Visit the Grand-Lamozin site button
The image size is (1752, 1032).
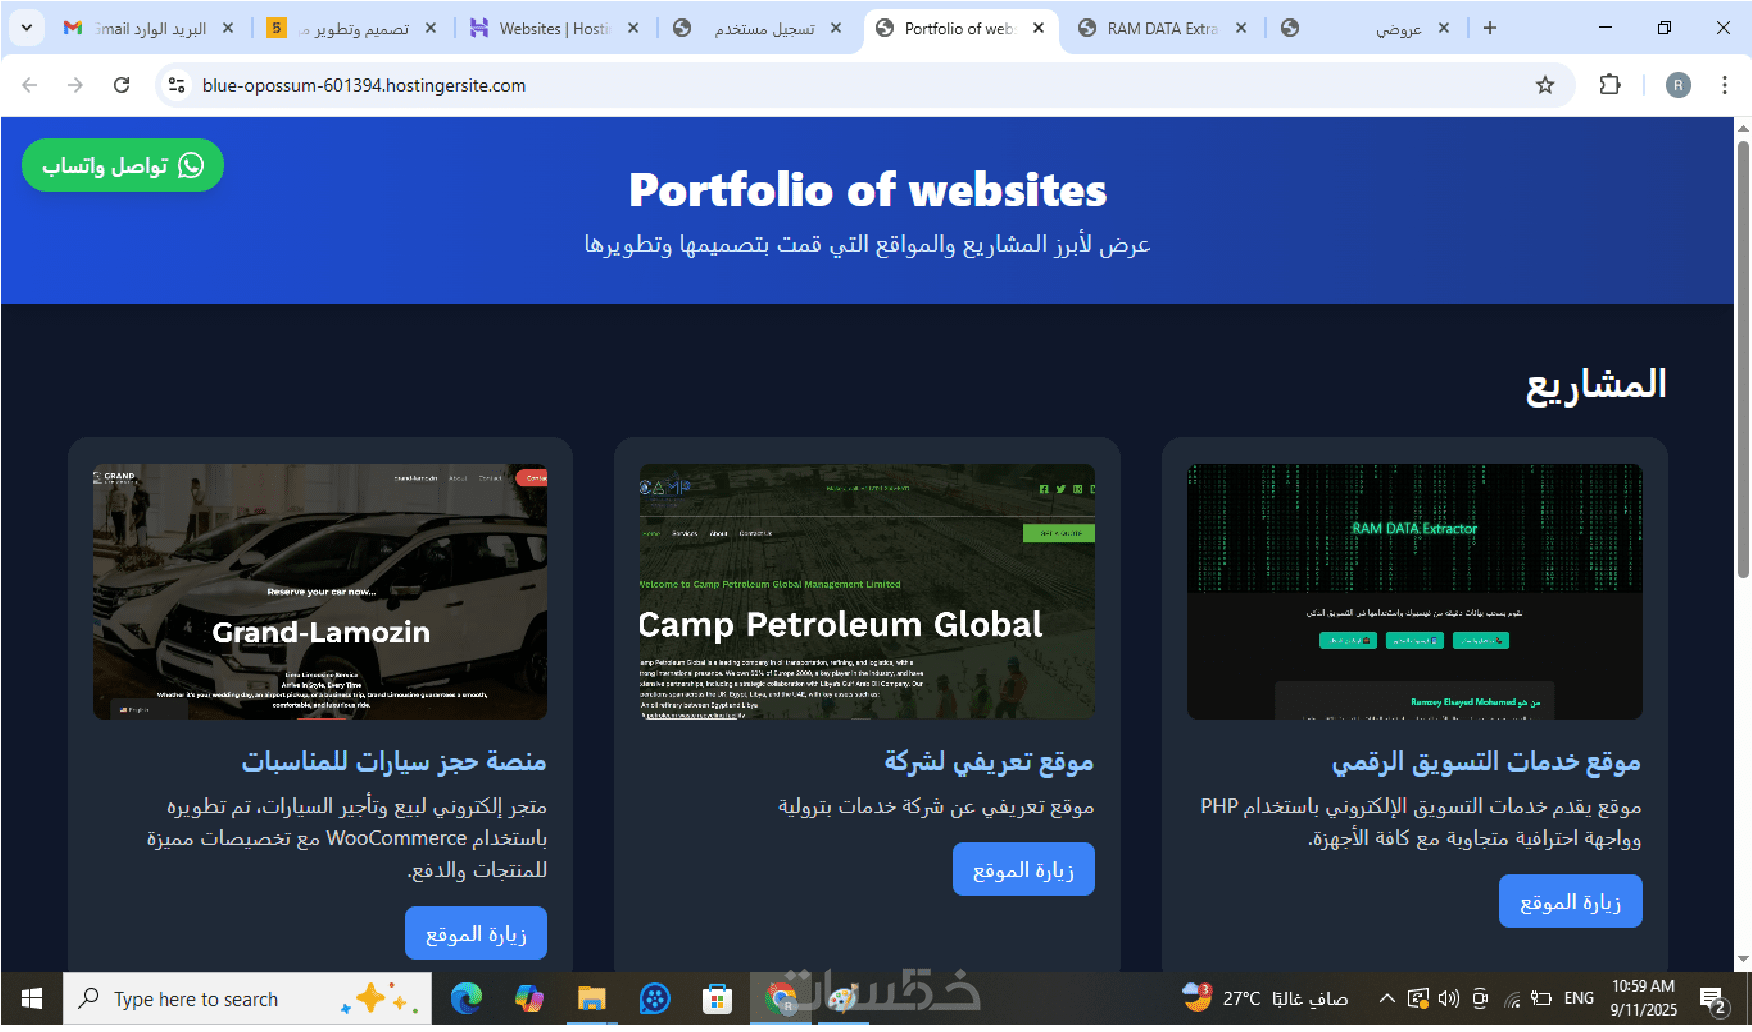click(x=476, y=933)
